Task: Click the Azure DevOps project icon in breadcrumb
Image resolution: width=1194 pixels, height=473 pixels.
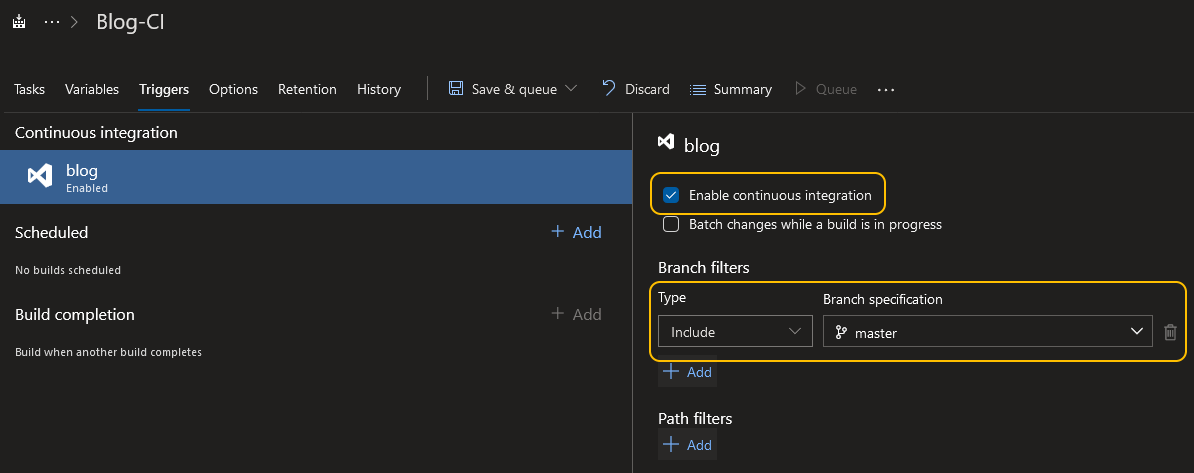Action: tap(19, 22)
